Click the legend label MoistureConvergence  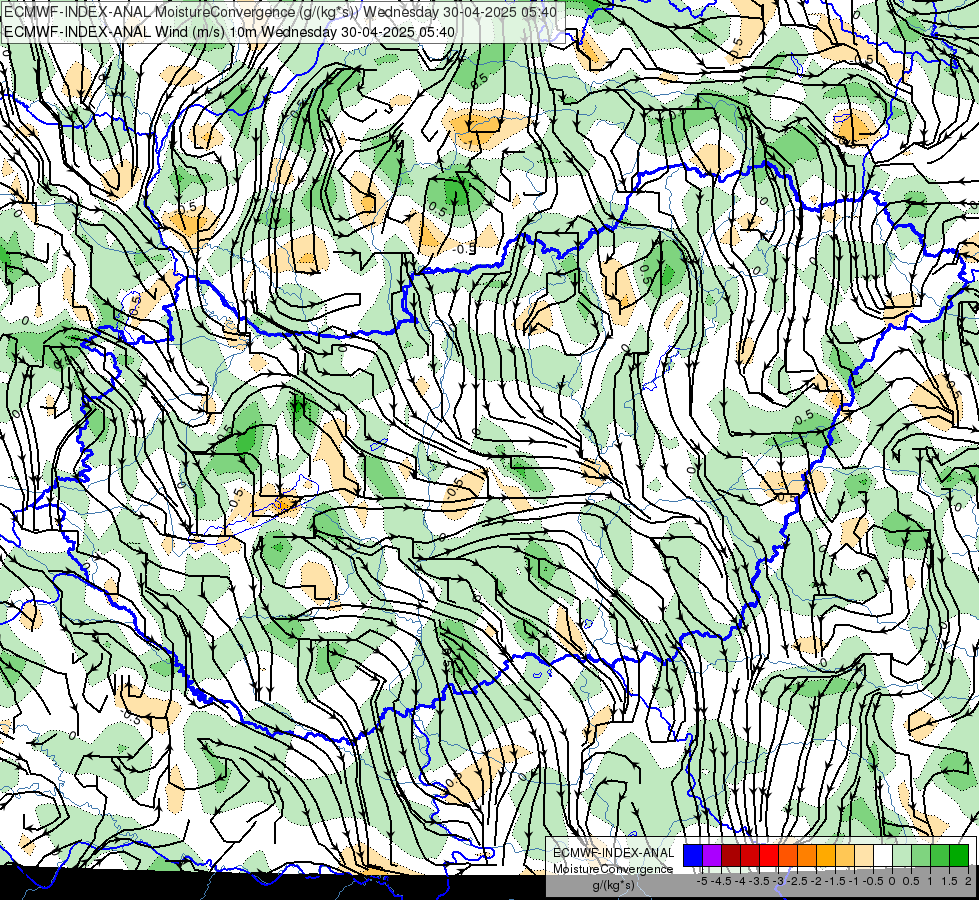pos(613,869)
